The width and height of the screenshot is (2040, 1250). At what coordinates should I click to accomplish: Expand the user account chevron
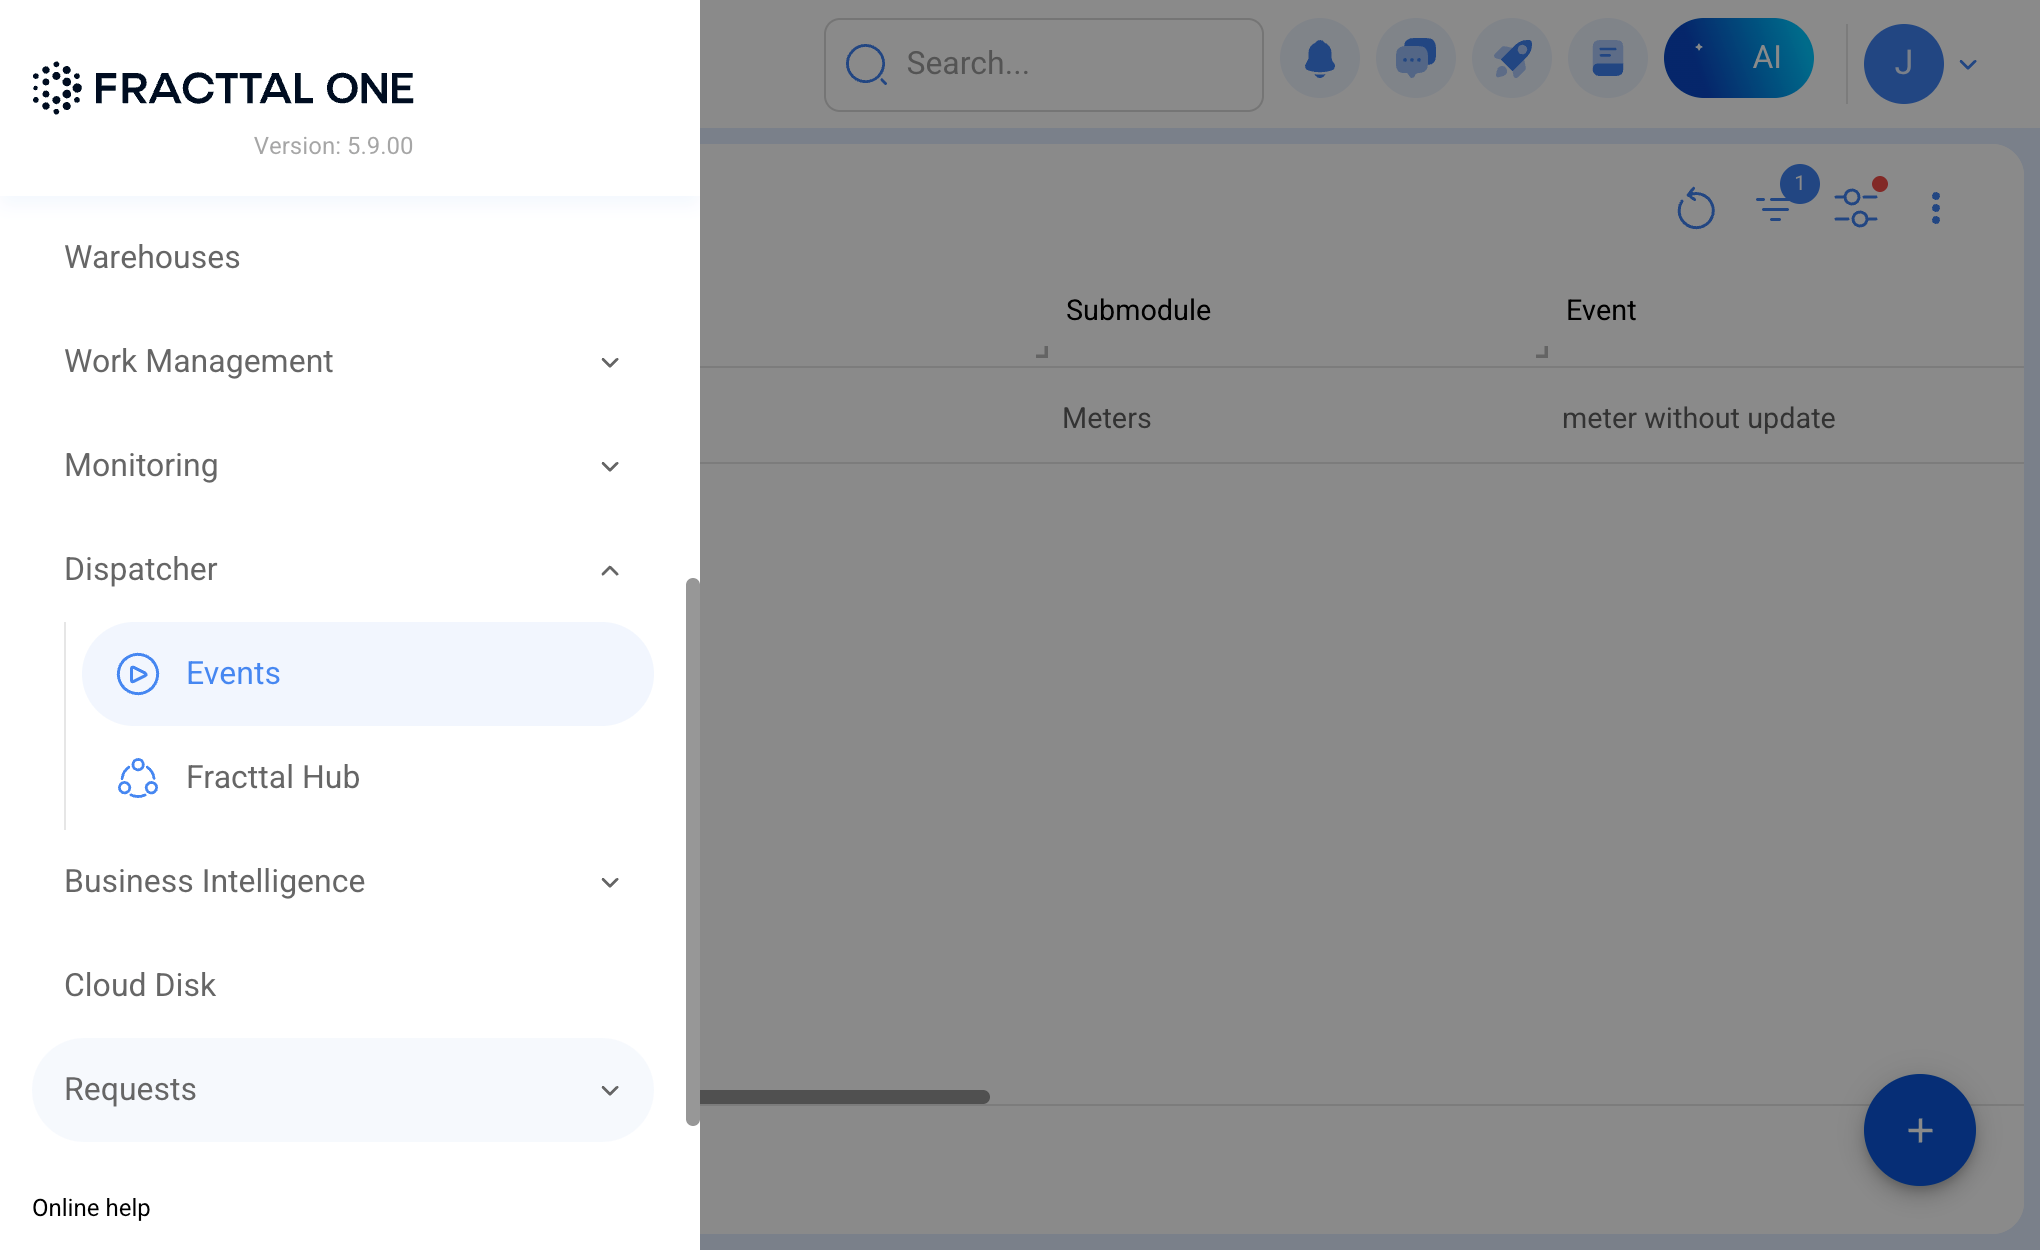coord(1968,65)
